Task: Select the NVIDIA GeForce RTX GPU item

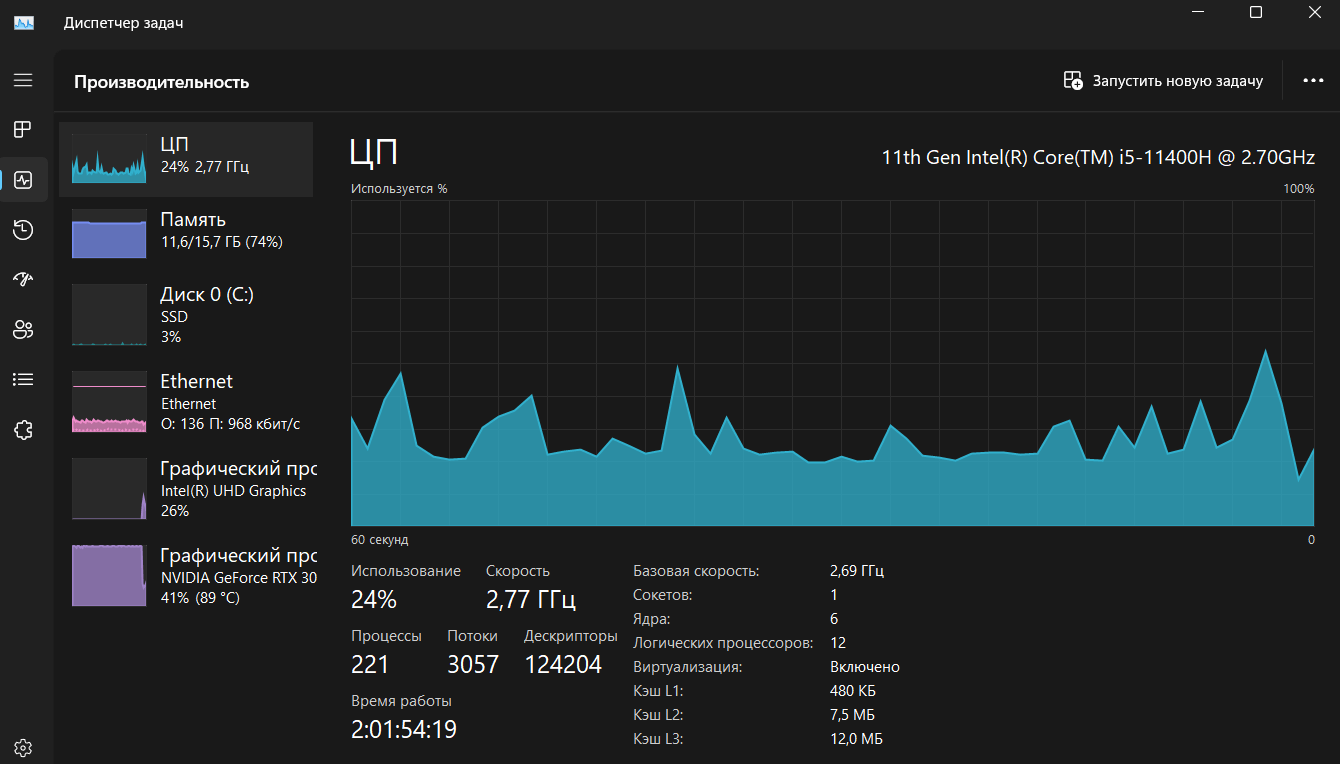Action: click(x=186, y=576)
